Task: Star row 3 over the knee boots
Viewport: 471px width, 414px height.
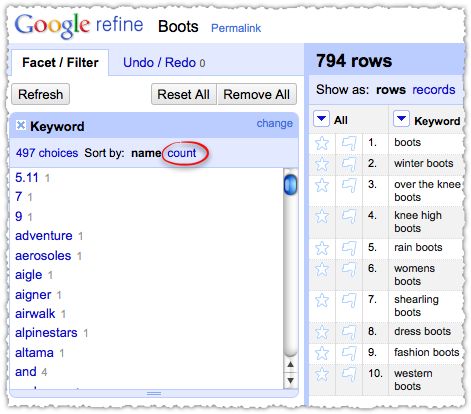Action: coord(322,185)
